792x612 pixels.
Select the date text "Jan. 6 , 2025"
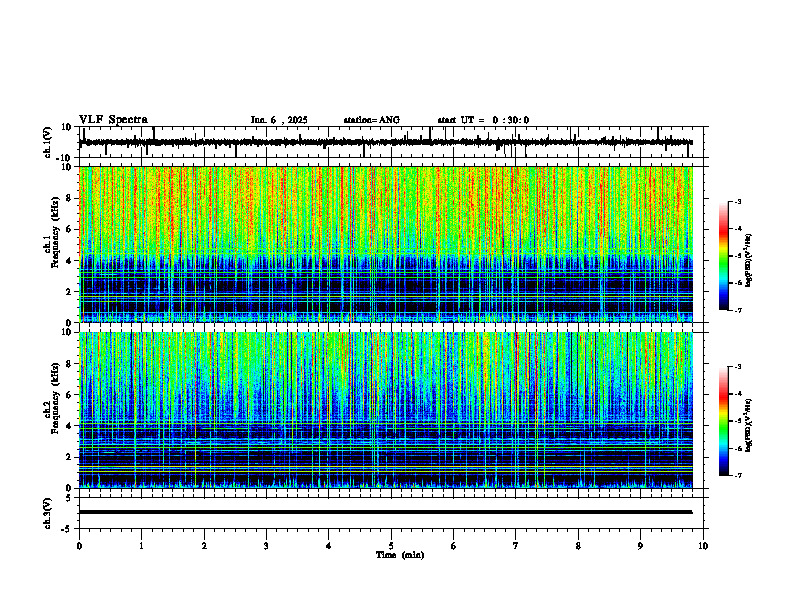pos(279,120)
